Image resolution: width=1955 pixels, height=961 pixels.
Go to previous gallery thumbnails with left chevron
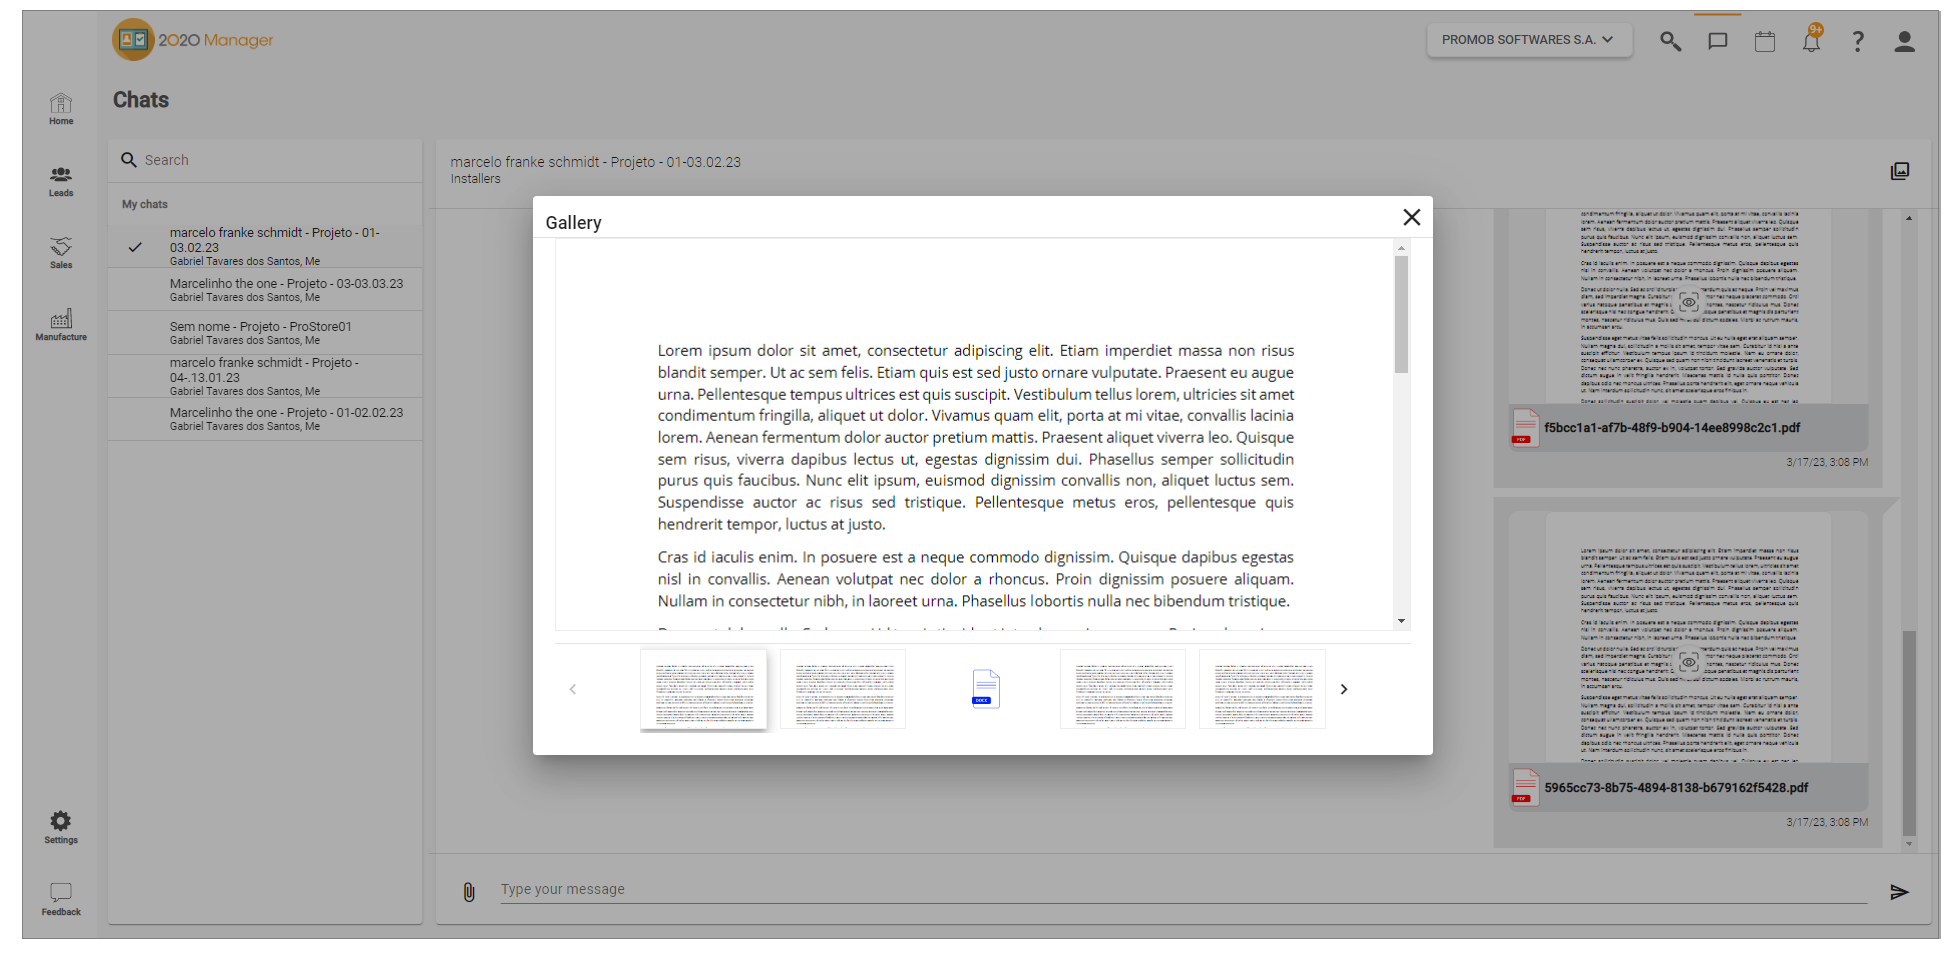pyautogui.click(x=573, y=689)
